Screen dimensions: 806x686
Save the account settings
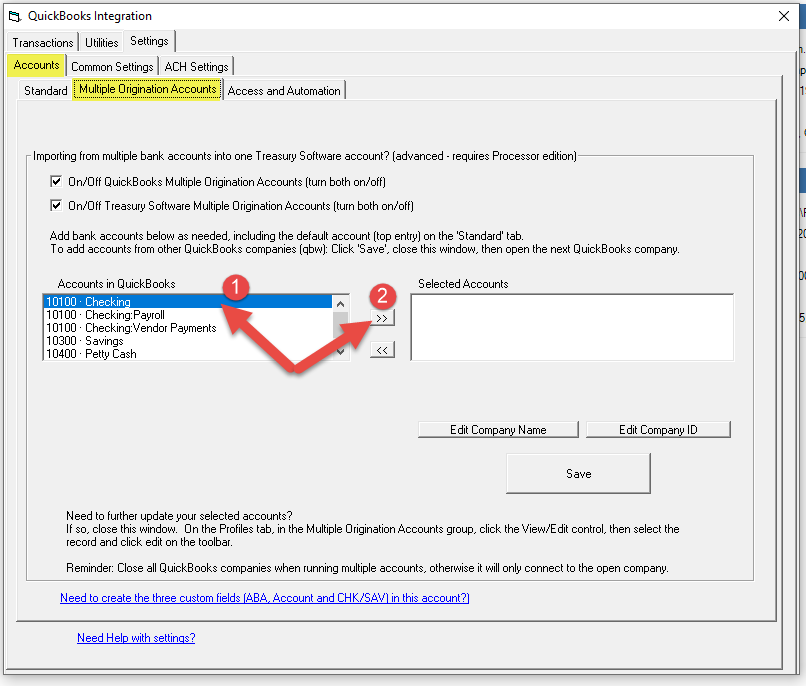[x=578, y=473]
